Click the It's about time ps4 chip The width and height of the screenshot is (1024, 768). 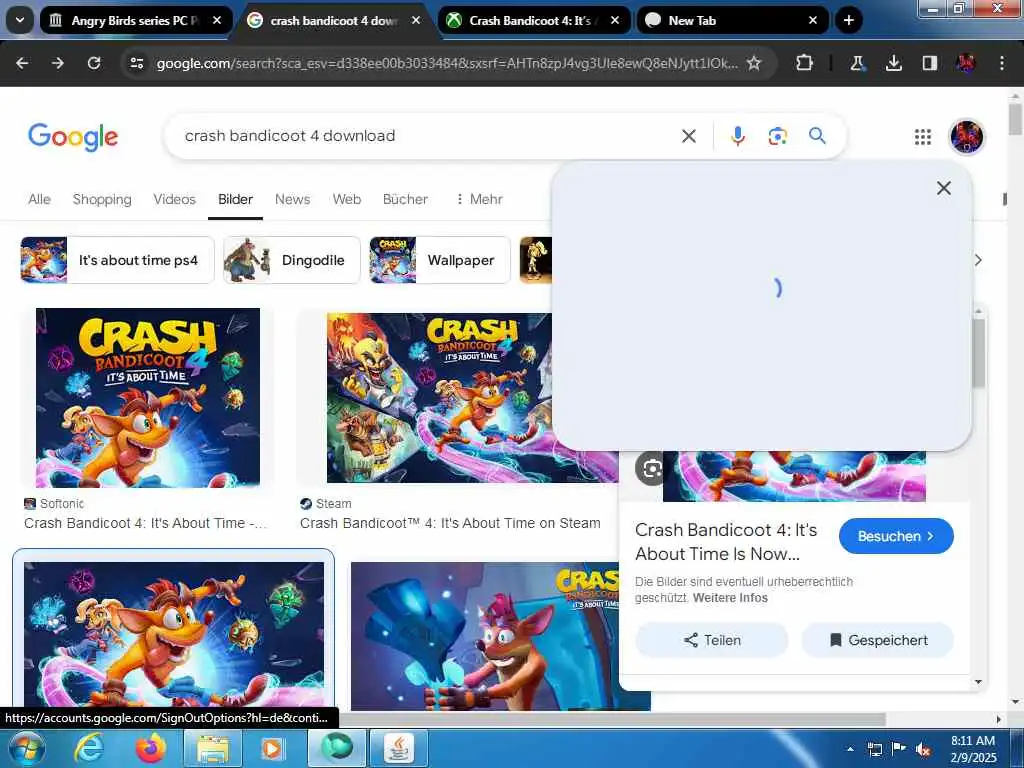pyautogui.click(x=117, y=260)
